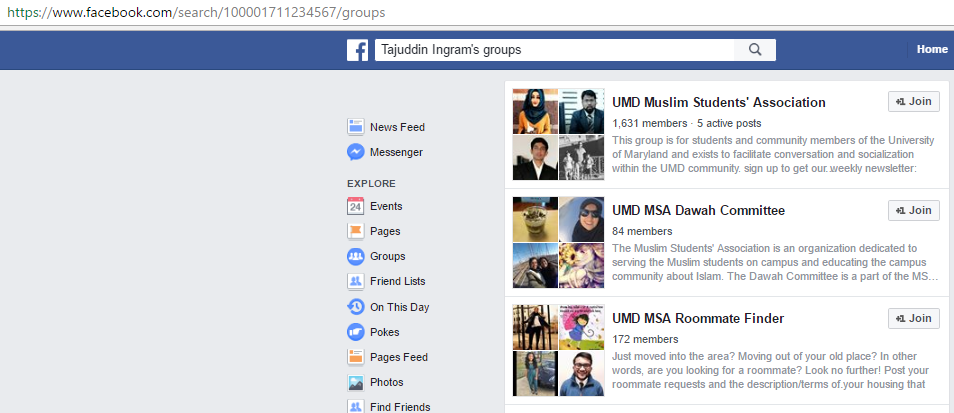Click the Pokes icon
This screenshot has width=954, height=413.
[x=355, y=332]
